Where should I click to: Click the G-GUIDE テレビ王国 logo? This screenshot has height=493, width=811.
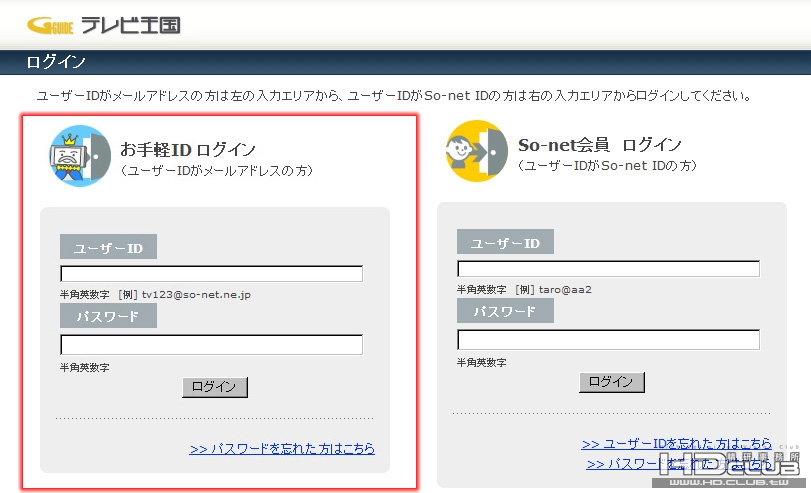pos(103,25)
